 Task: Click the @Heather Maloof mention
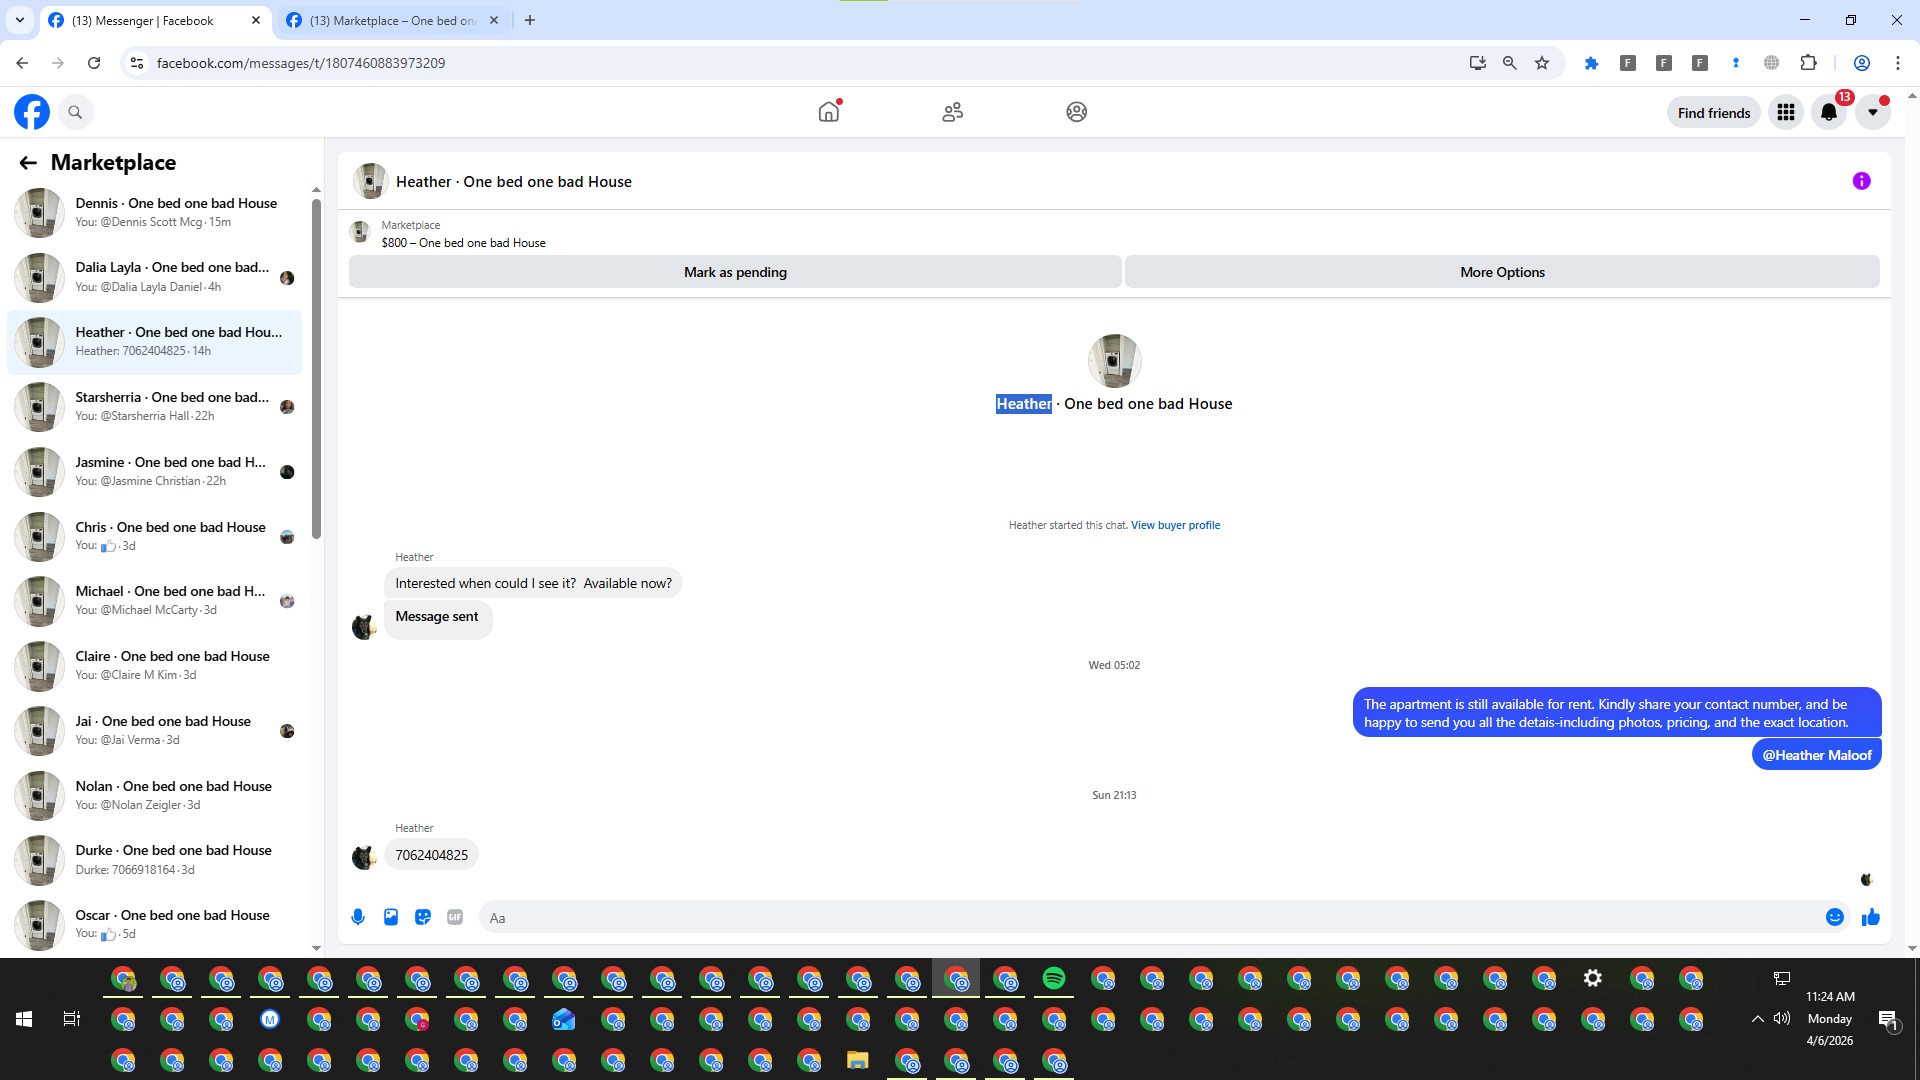click(x=1817, y=755)
